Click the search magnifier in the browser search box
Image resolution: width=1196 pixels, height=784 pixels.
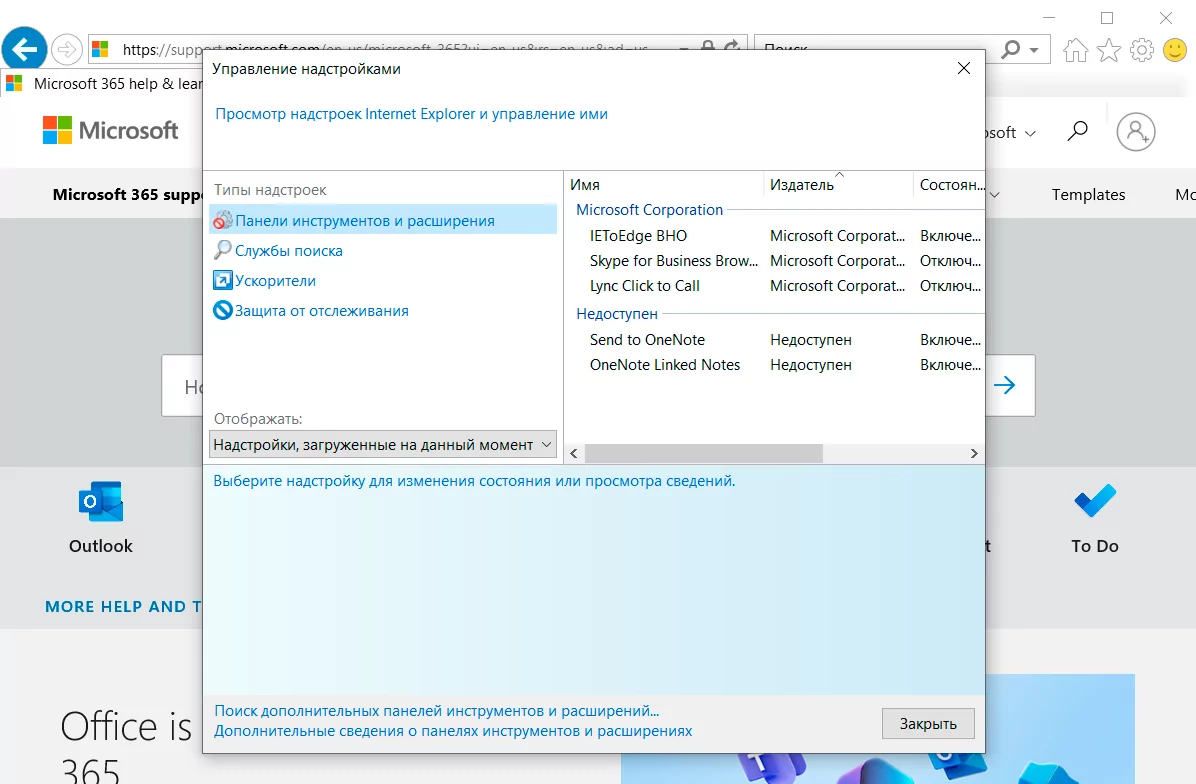[1011, 50]
